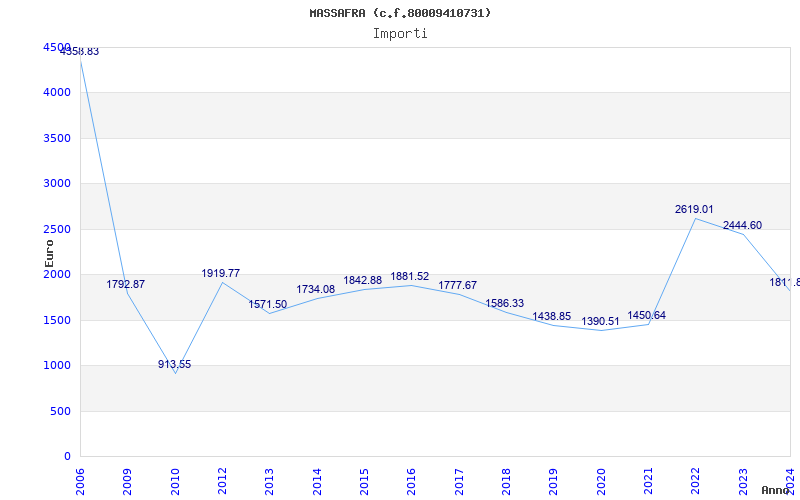
Task: Click the Anno axis label
Action: click(x=776, y=490)
